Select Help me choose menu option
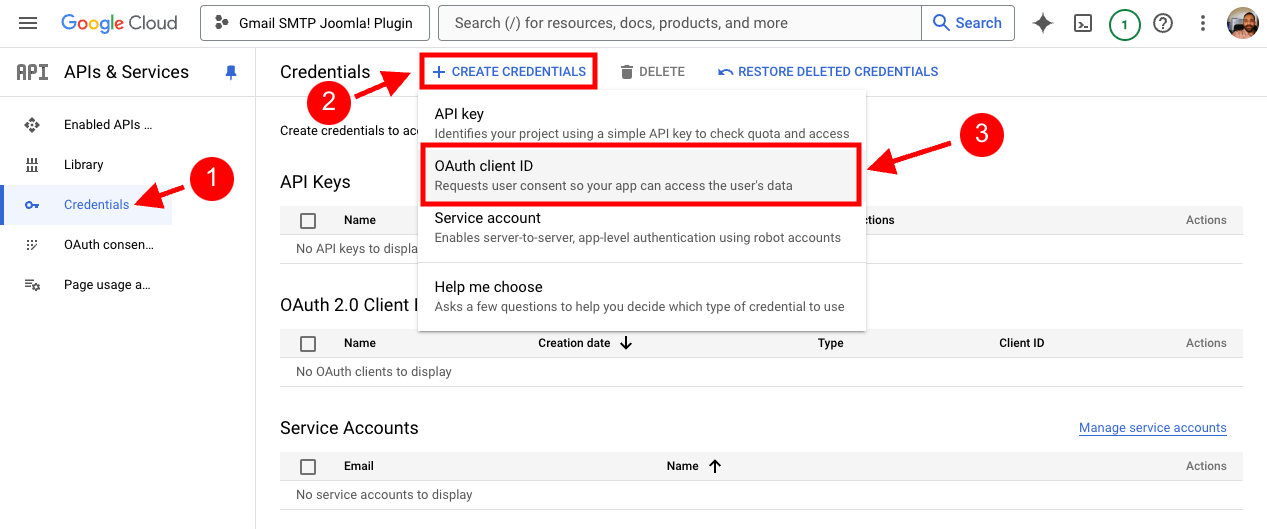1267x529 pixels. pos(641,296)
